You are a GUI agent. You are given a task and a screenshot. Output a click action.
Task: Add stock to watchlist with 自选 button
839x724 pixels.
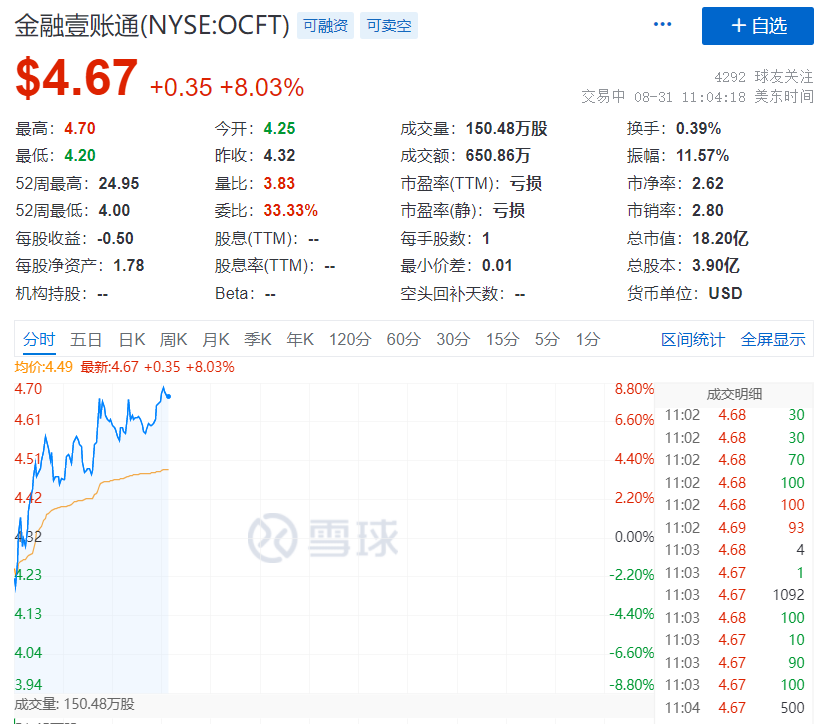click(x=757, y=26)
